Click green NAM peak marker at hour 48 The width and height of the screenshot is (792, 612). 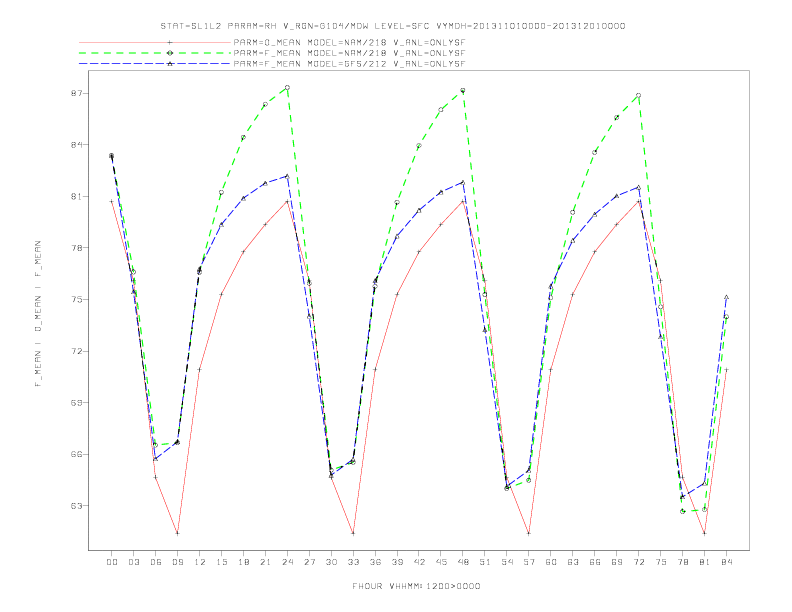[x=463, y=90]
